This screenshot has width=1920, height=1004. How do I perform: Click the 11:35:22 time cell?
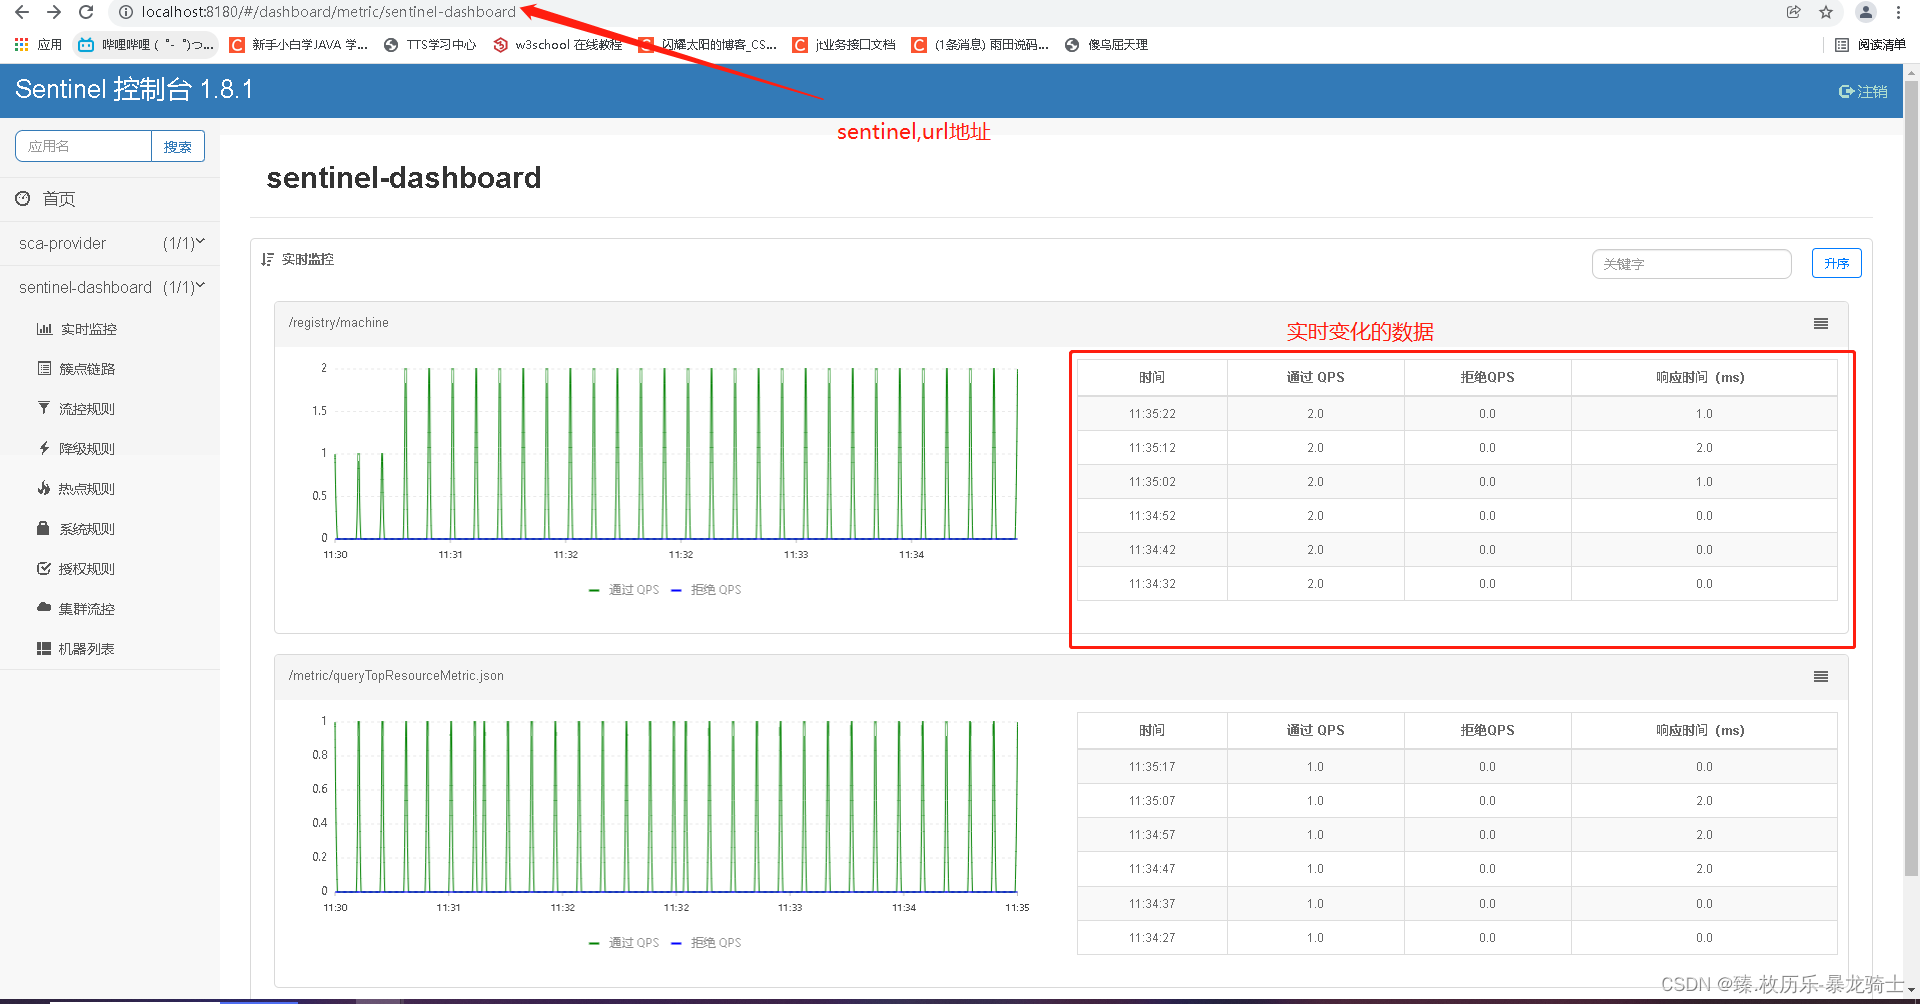point(1152,414)
